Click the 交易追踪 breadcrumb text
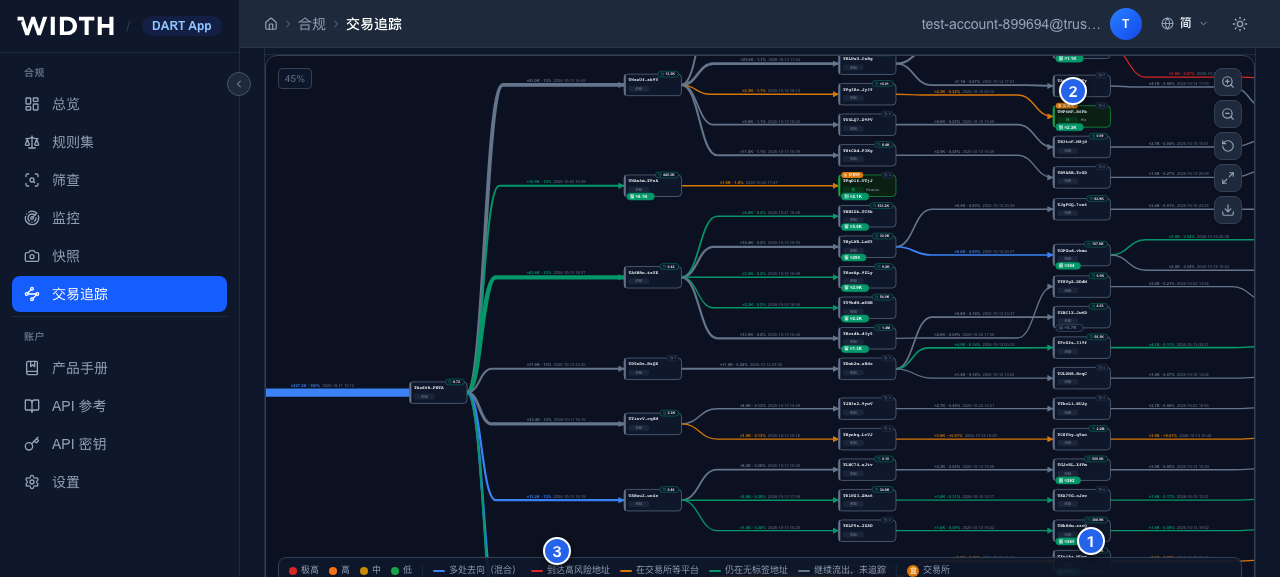The image size is (1280, 577). click(x=374, y=24)
